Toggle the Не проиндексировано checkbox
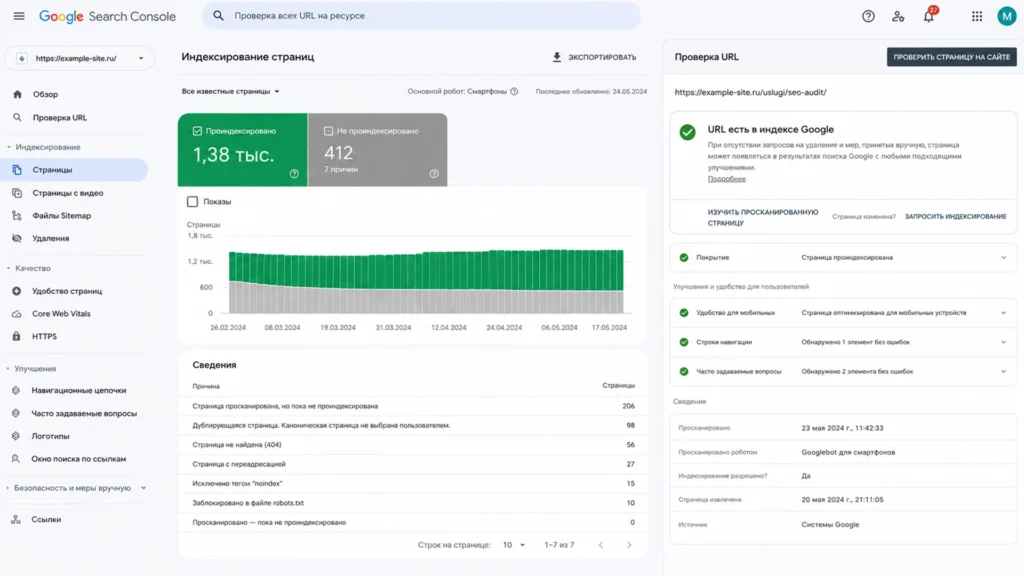The width and height of the screenshot is (1024, 576). (328, 131)
